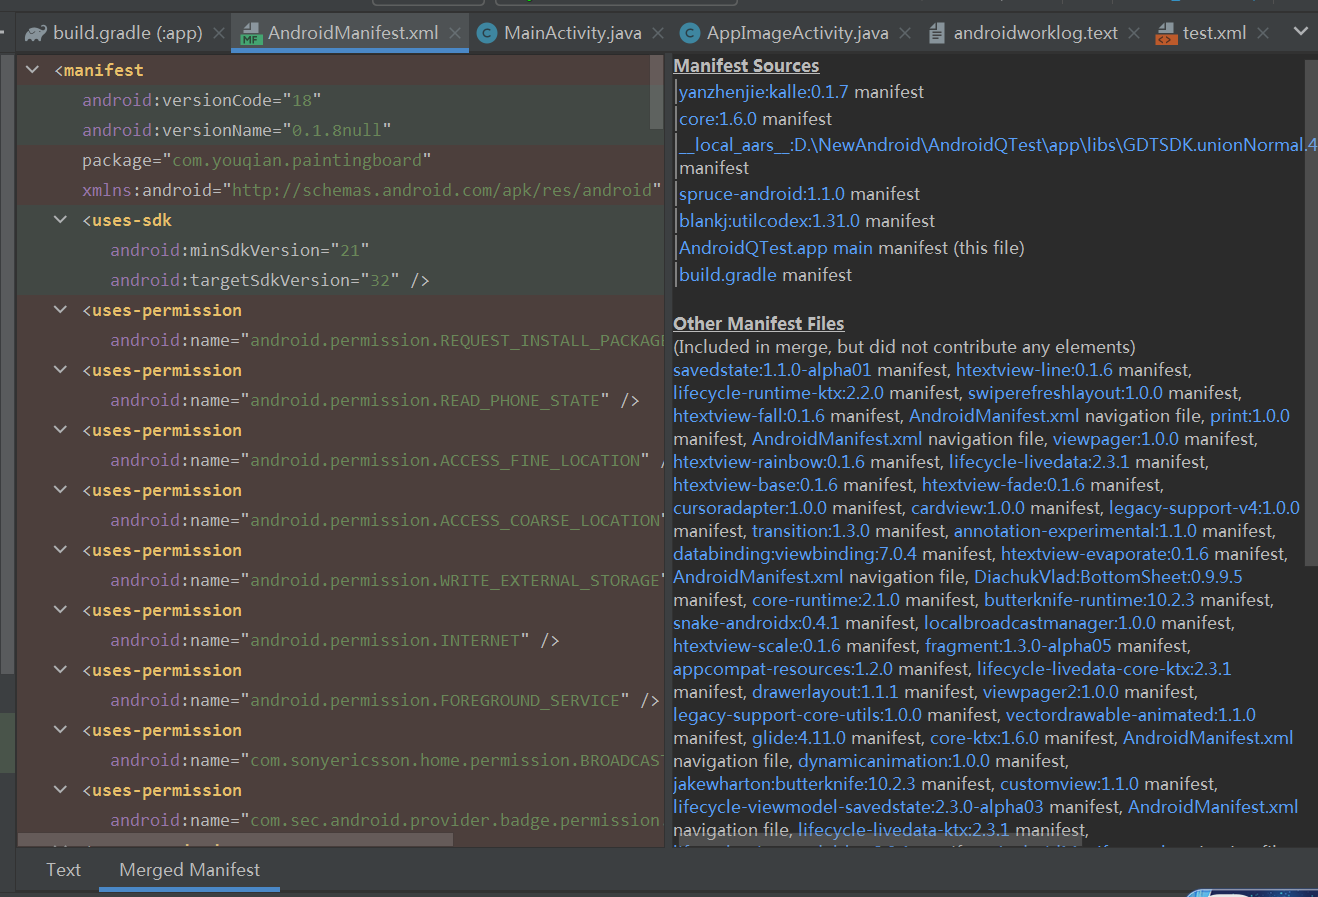Switch to the Text tab
Image resolution: width=1318 pixels, height=897 pixels.
pyautogui.click(x=63, y=870)
